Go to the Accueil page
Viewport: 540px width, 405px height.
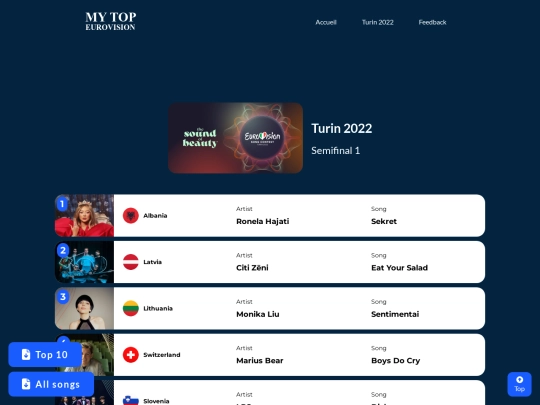click(326, 22)
